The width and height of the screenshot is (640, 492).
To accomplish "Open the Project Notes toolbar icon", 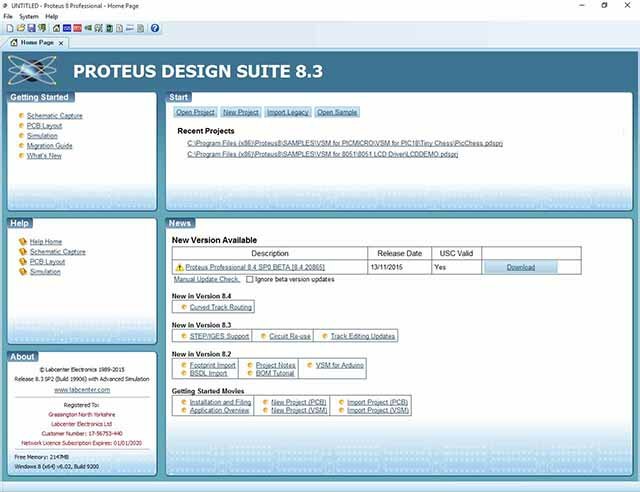I will pos(140,28).
